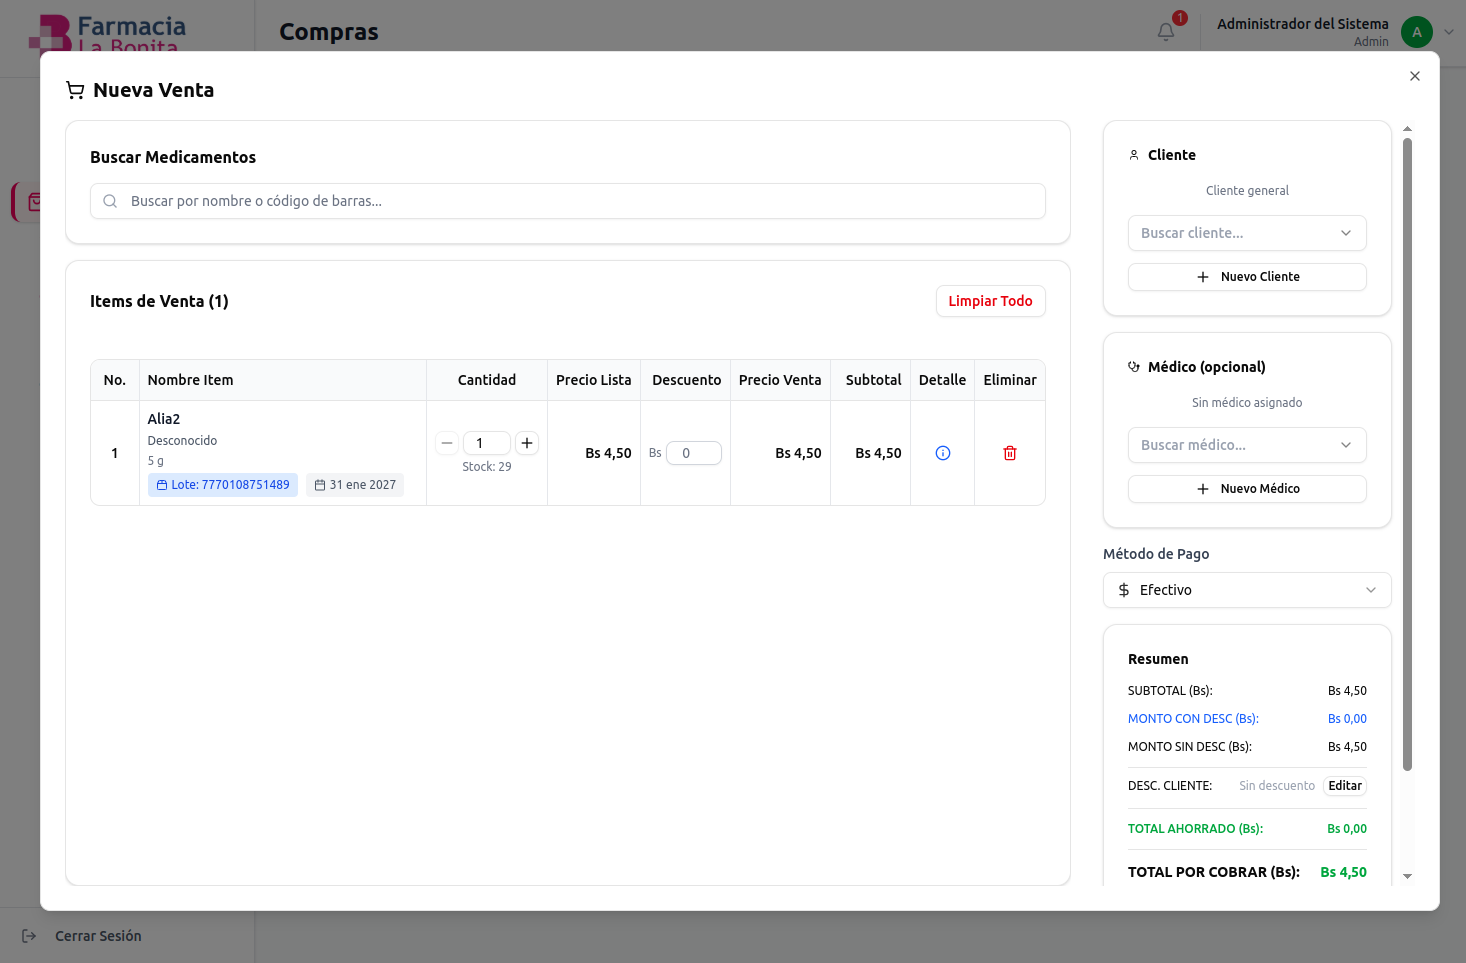Screen dimensions: 1466x963
Task: Expand the Buscar cliente dropdown
Action: click(x=1246, y=233)
